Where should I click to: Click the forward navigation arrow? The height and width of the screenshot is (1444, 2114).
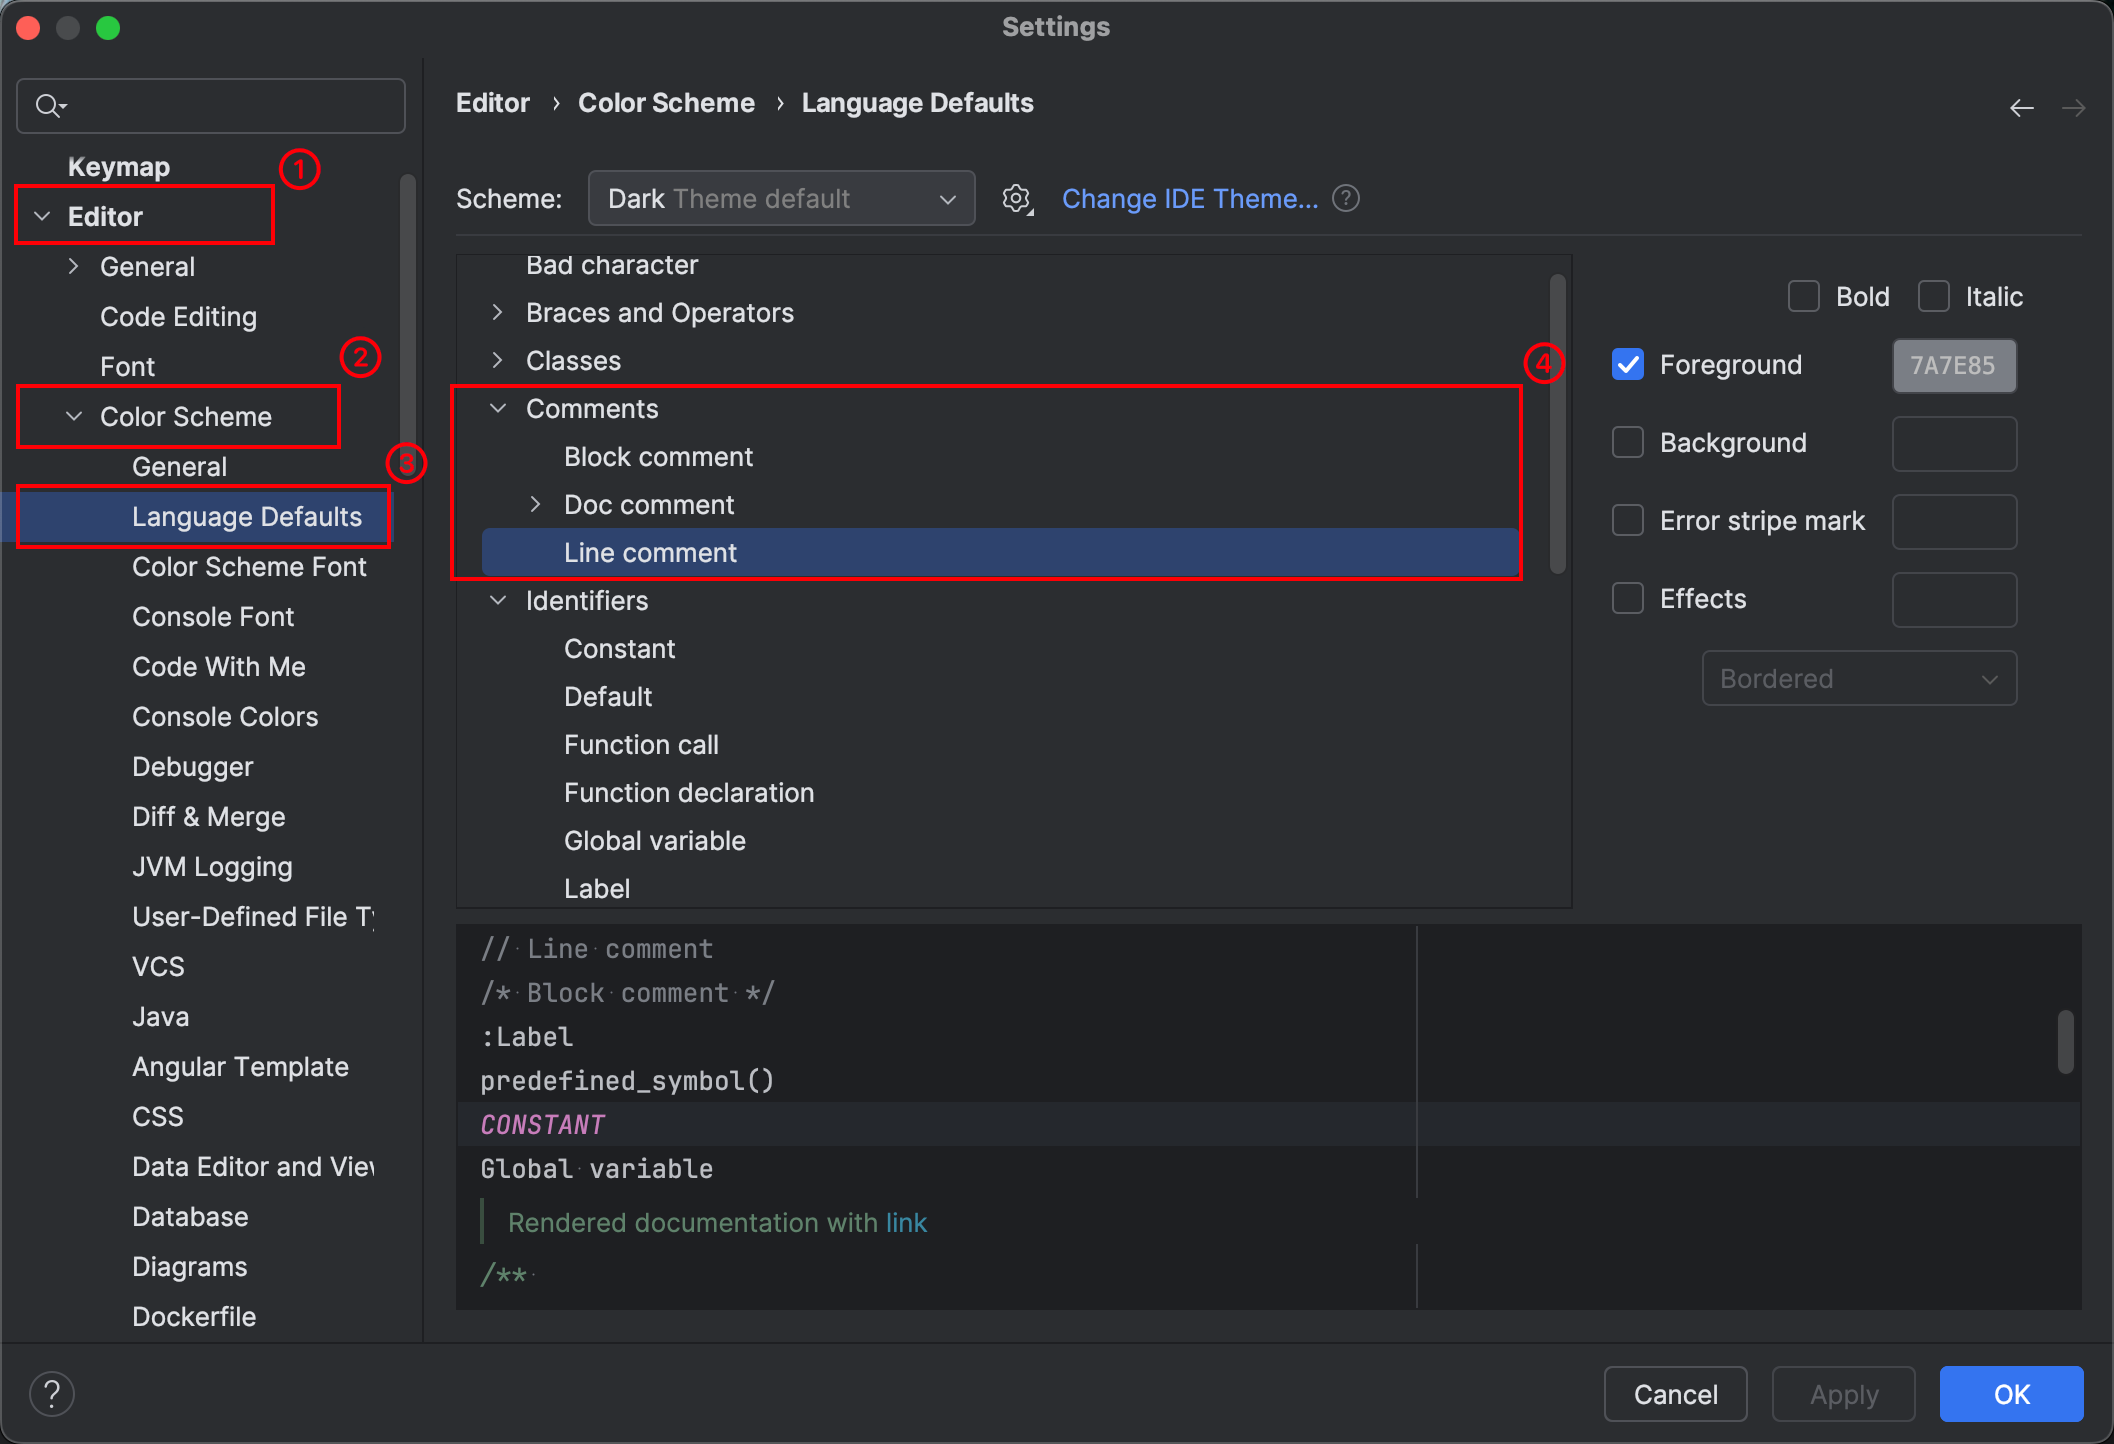pyautogui.click(x=2073, y=108)
